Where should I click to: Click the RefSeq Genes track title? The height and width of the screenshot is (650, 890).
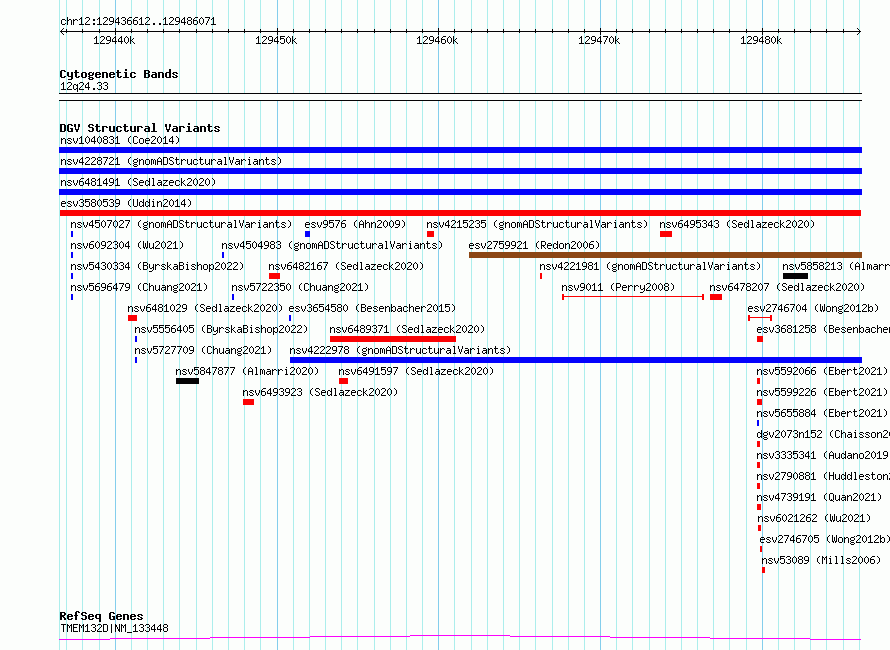(101, 616)
